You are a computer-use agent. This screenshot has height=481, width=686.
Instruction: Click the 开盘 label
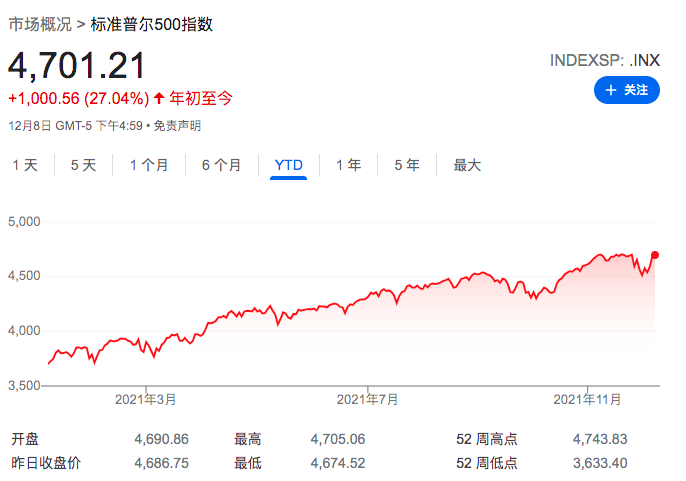(x=25, y=439)
